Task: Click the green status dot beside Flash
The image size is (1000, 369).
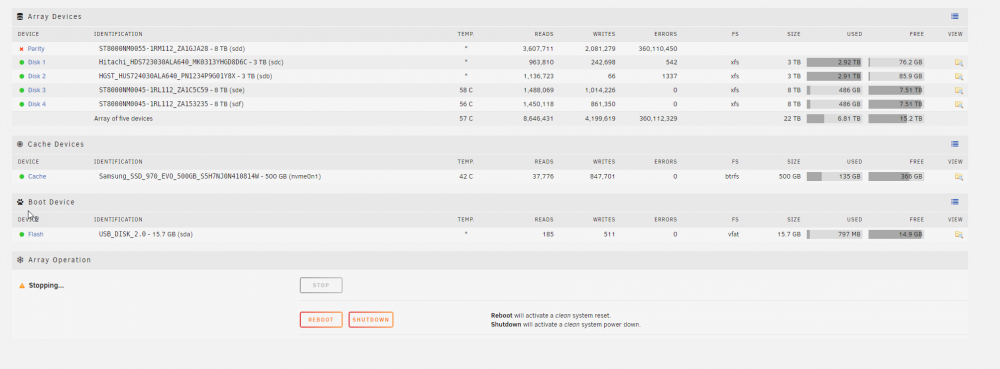Action: point(22,235)
